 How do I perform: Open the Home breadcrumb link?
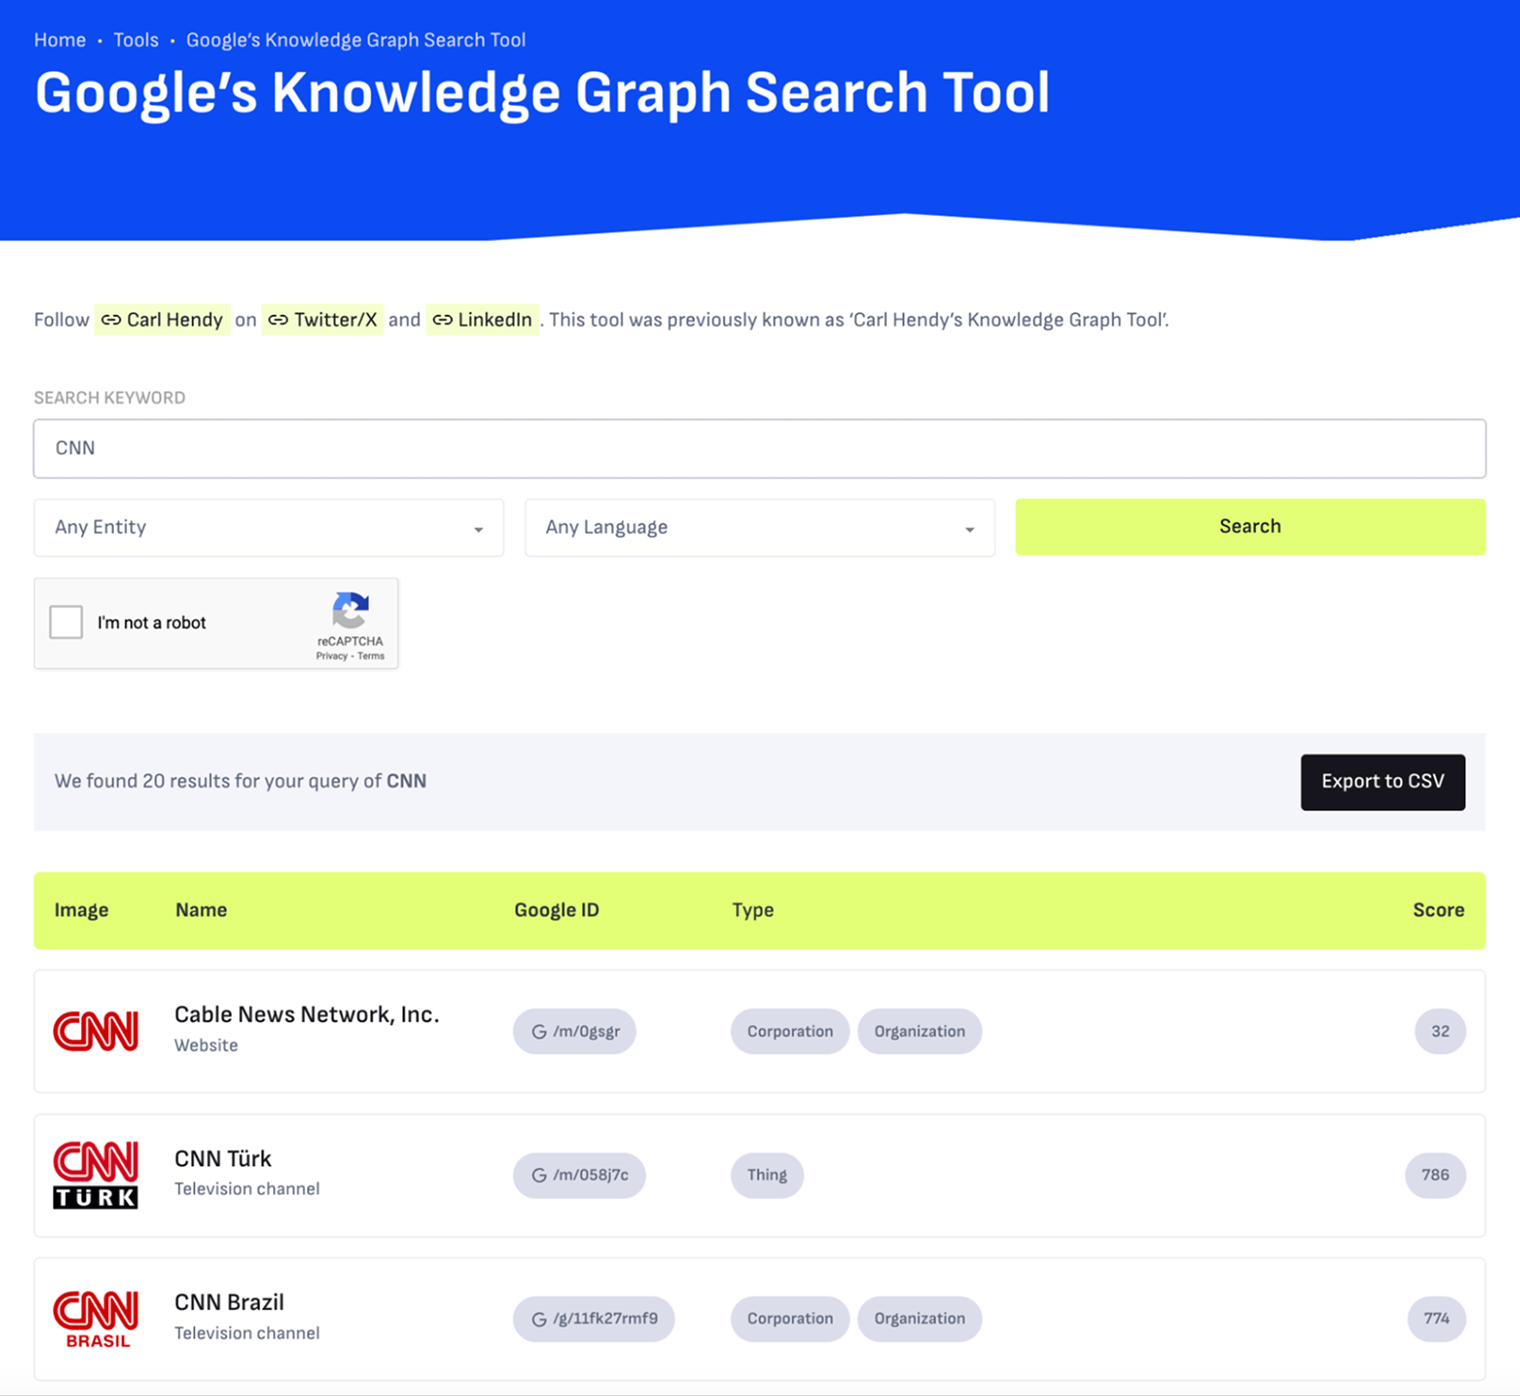click(x=60, y=40)
